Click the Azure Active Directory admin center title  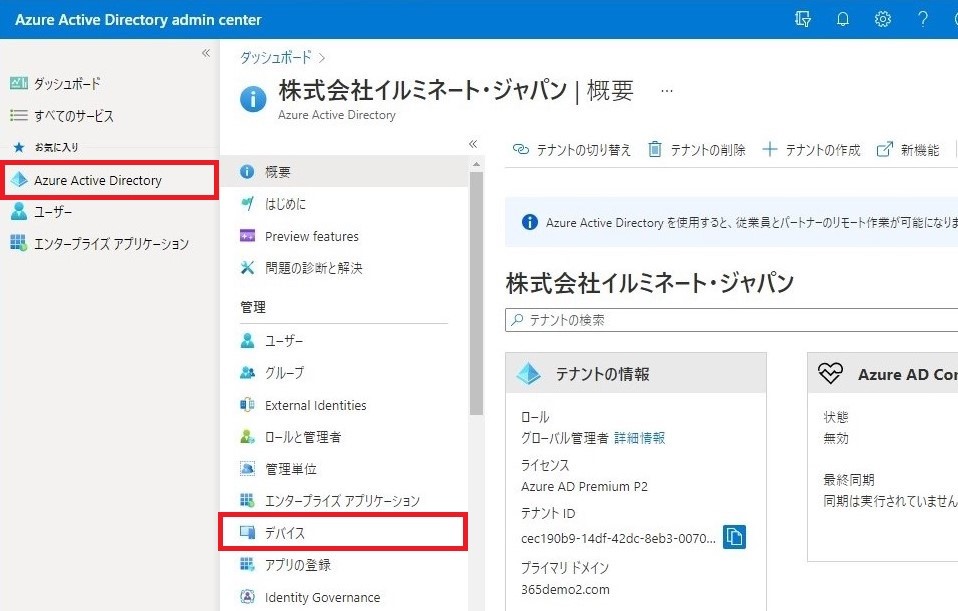click(x=138, y=20)
